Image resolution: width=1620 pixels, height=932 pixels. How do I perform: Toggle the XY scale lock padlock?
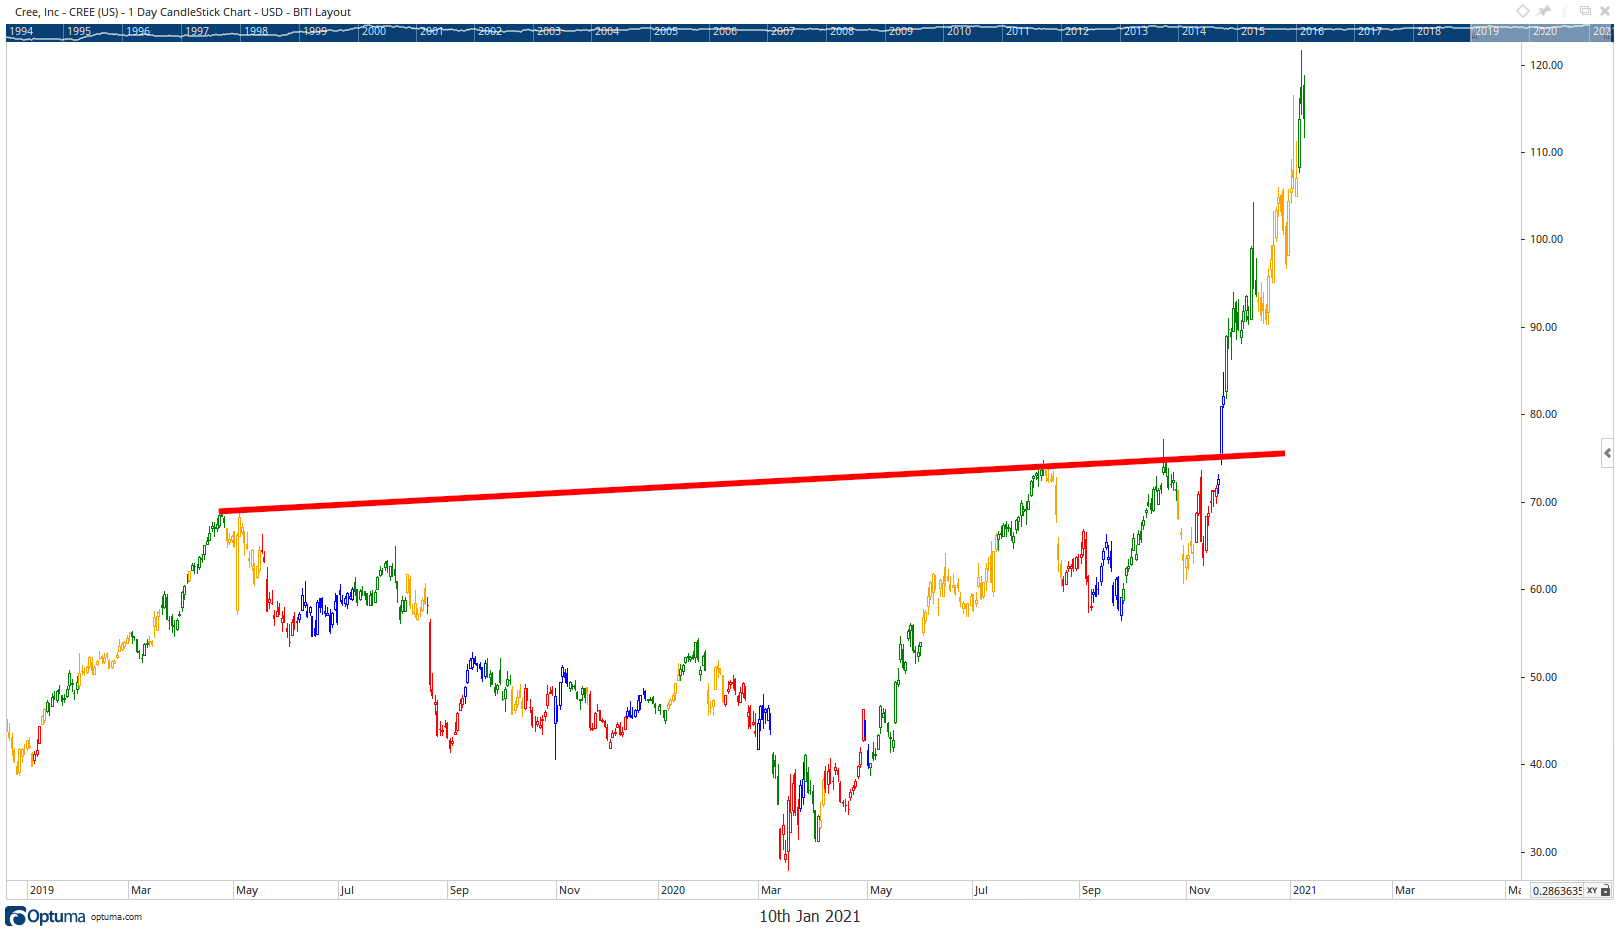[1606, 890]
